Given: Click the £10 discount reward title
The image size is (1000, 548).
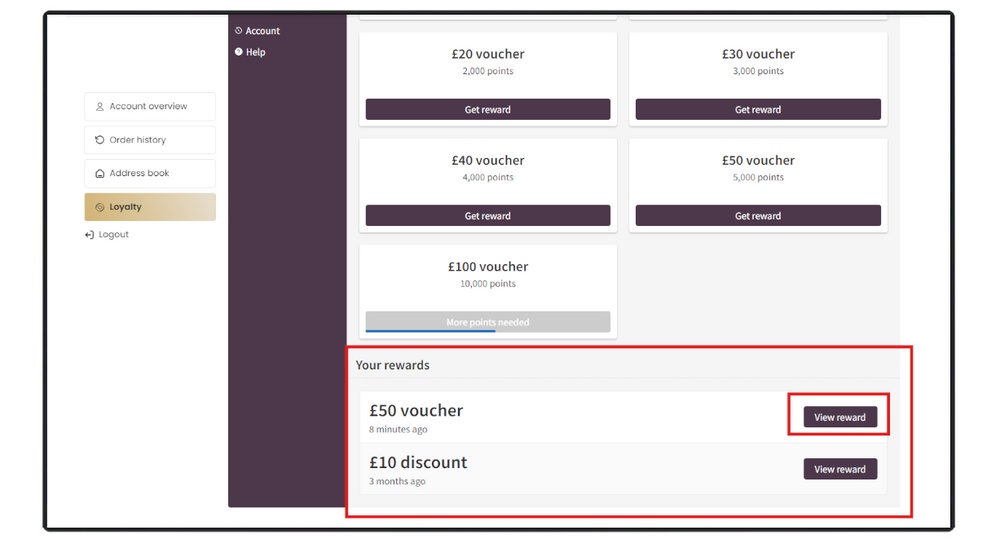Looking at the screenshot, I should (418, 463).
